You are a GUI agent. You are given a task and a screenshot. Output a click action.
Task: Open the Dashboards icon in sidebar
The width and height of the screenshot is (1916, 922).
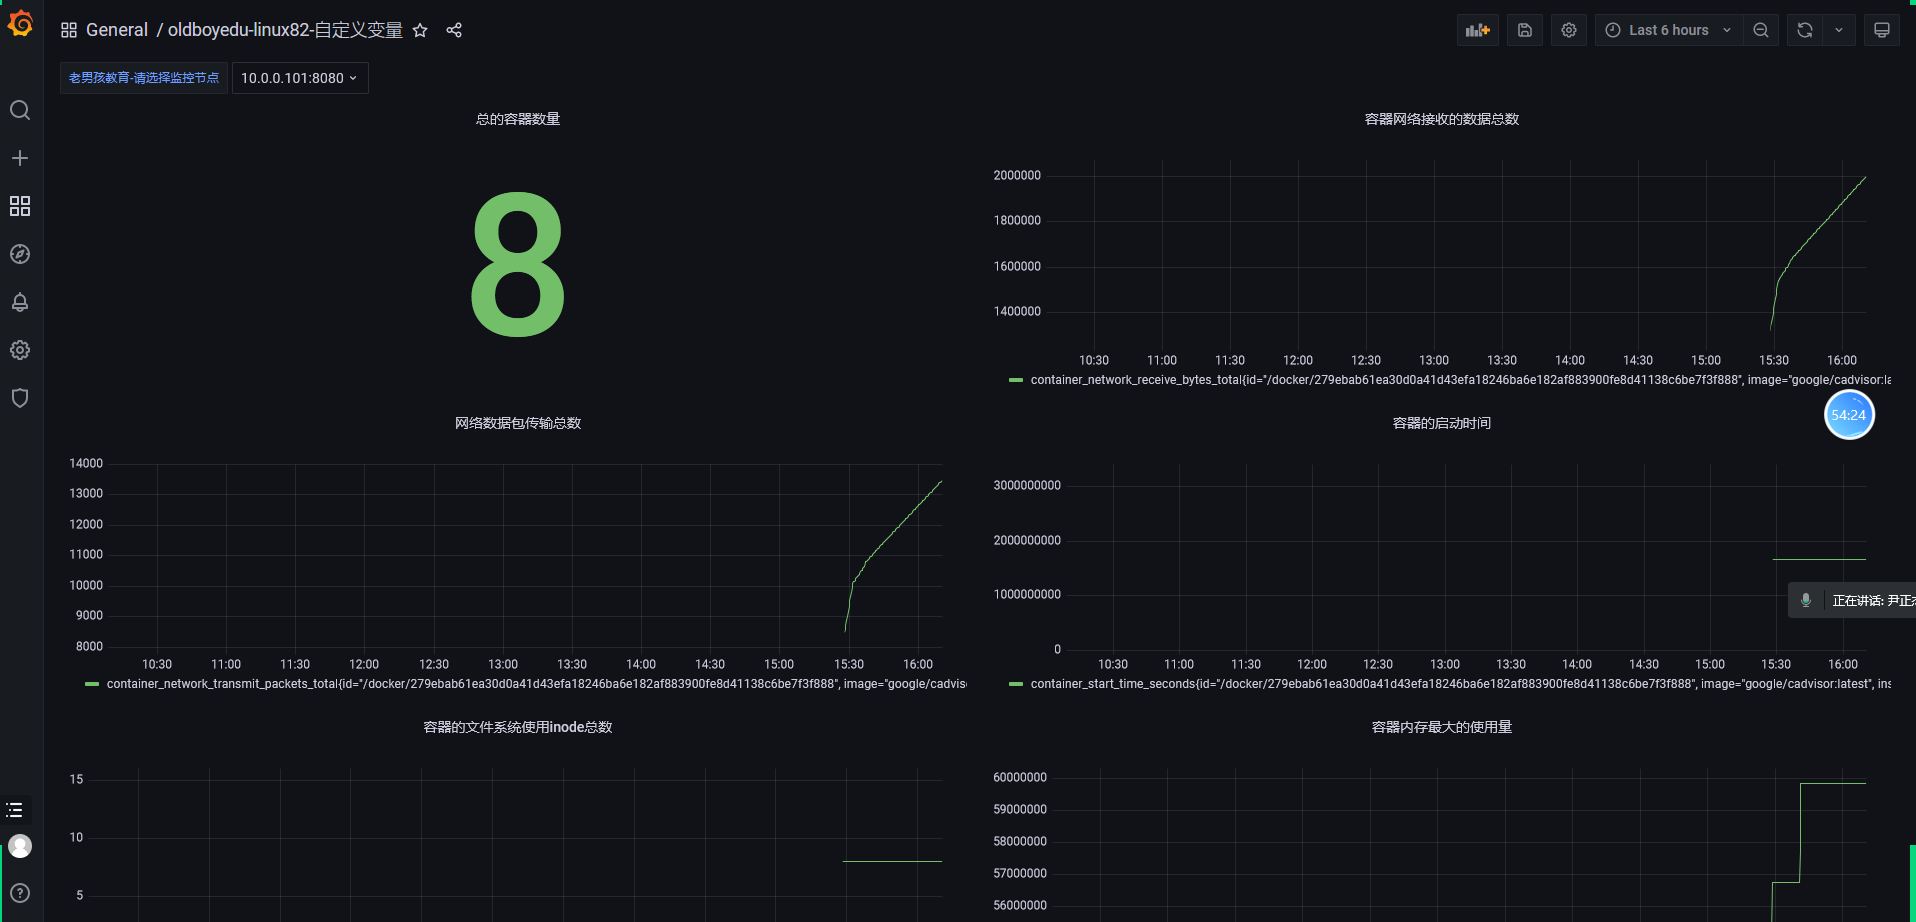point(20,206)
